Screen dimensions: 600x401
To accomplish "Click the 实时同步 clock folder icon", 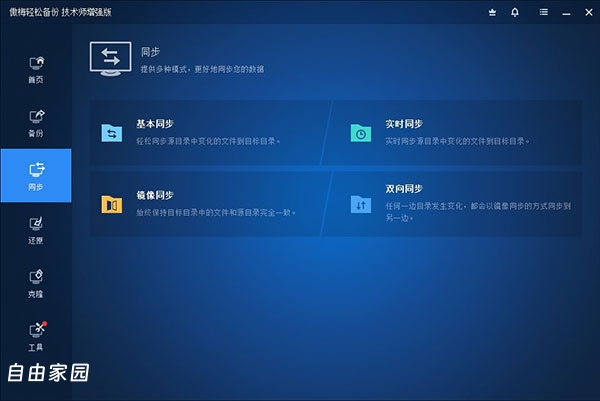I will pyautogui.click(x=360, y=133).
